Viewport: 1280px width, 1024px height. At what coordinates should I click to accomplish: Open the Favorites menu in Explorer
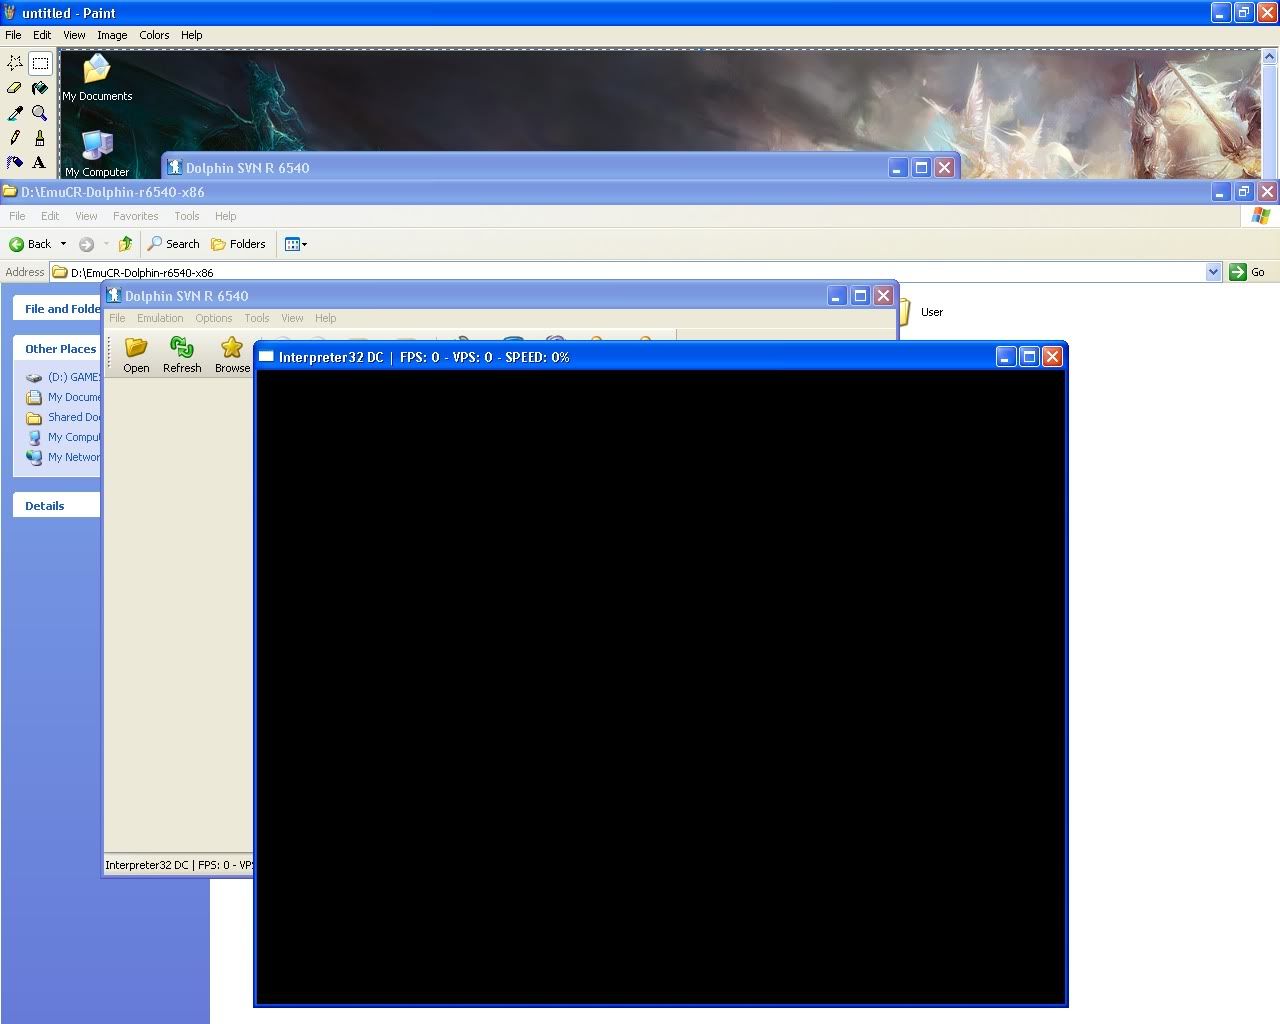coord(135,216)
